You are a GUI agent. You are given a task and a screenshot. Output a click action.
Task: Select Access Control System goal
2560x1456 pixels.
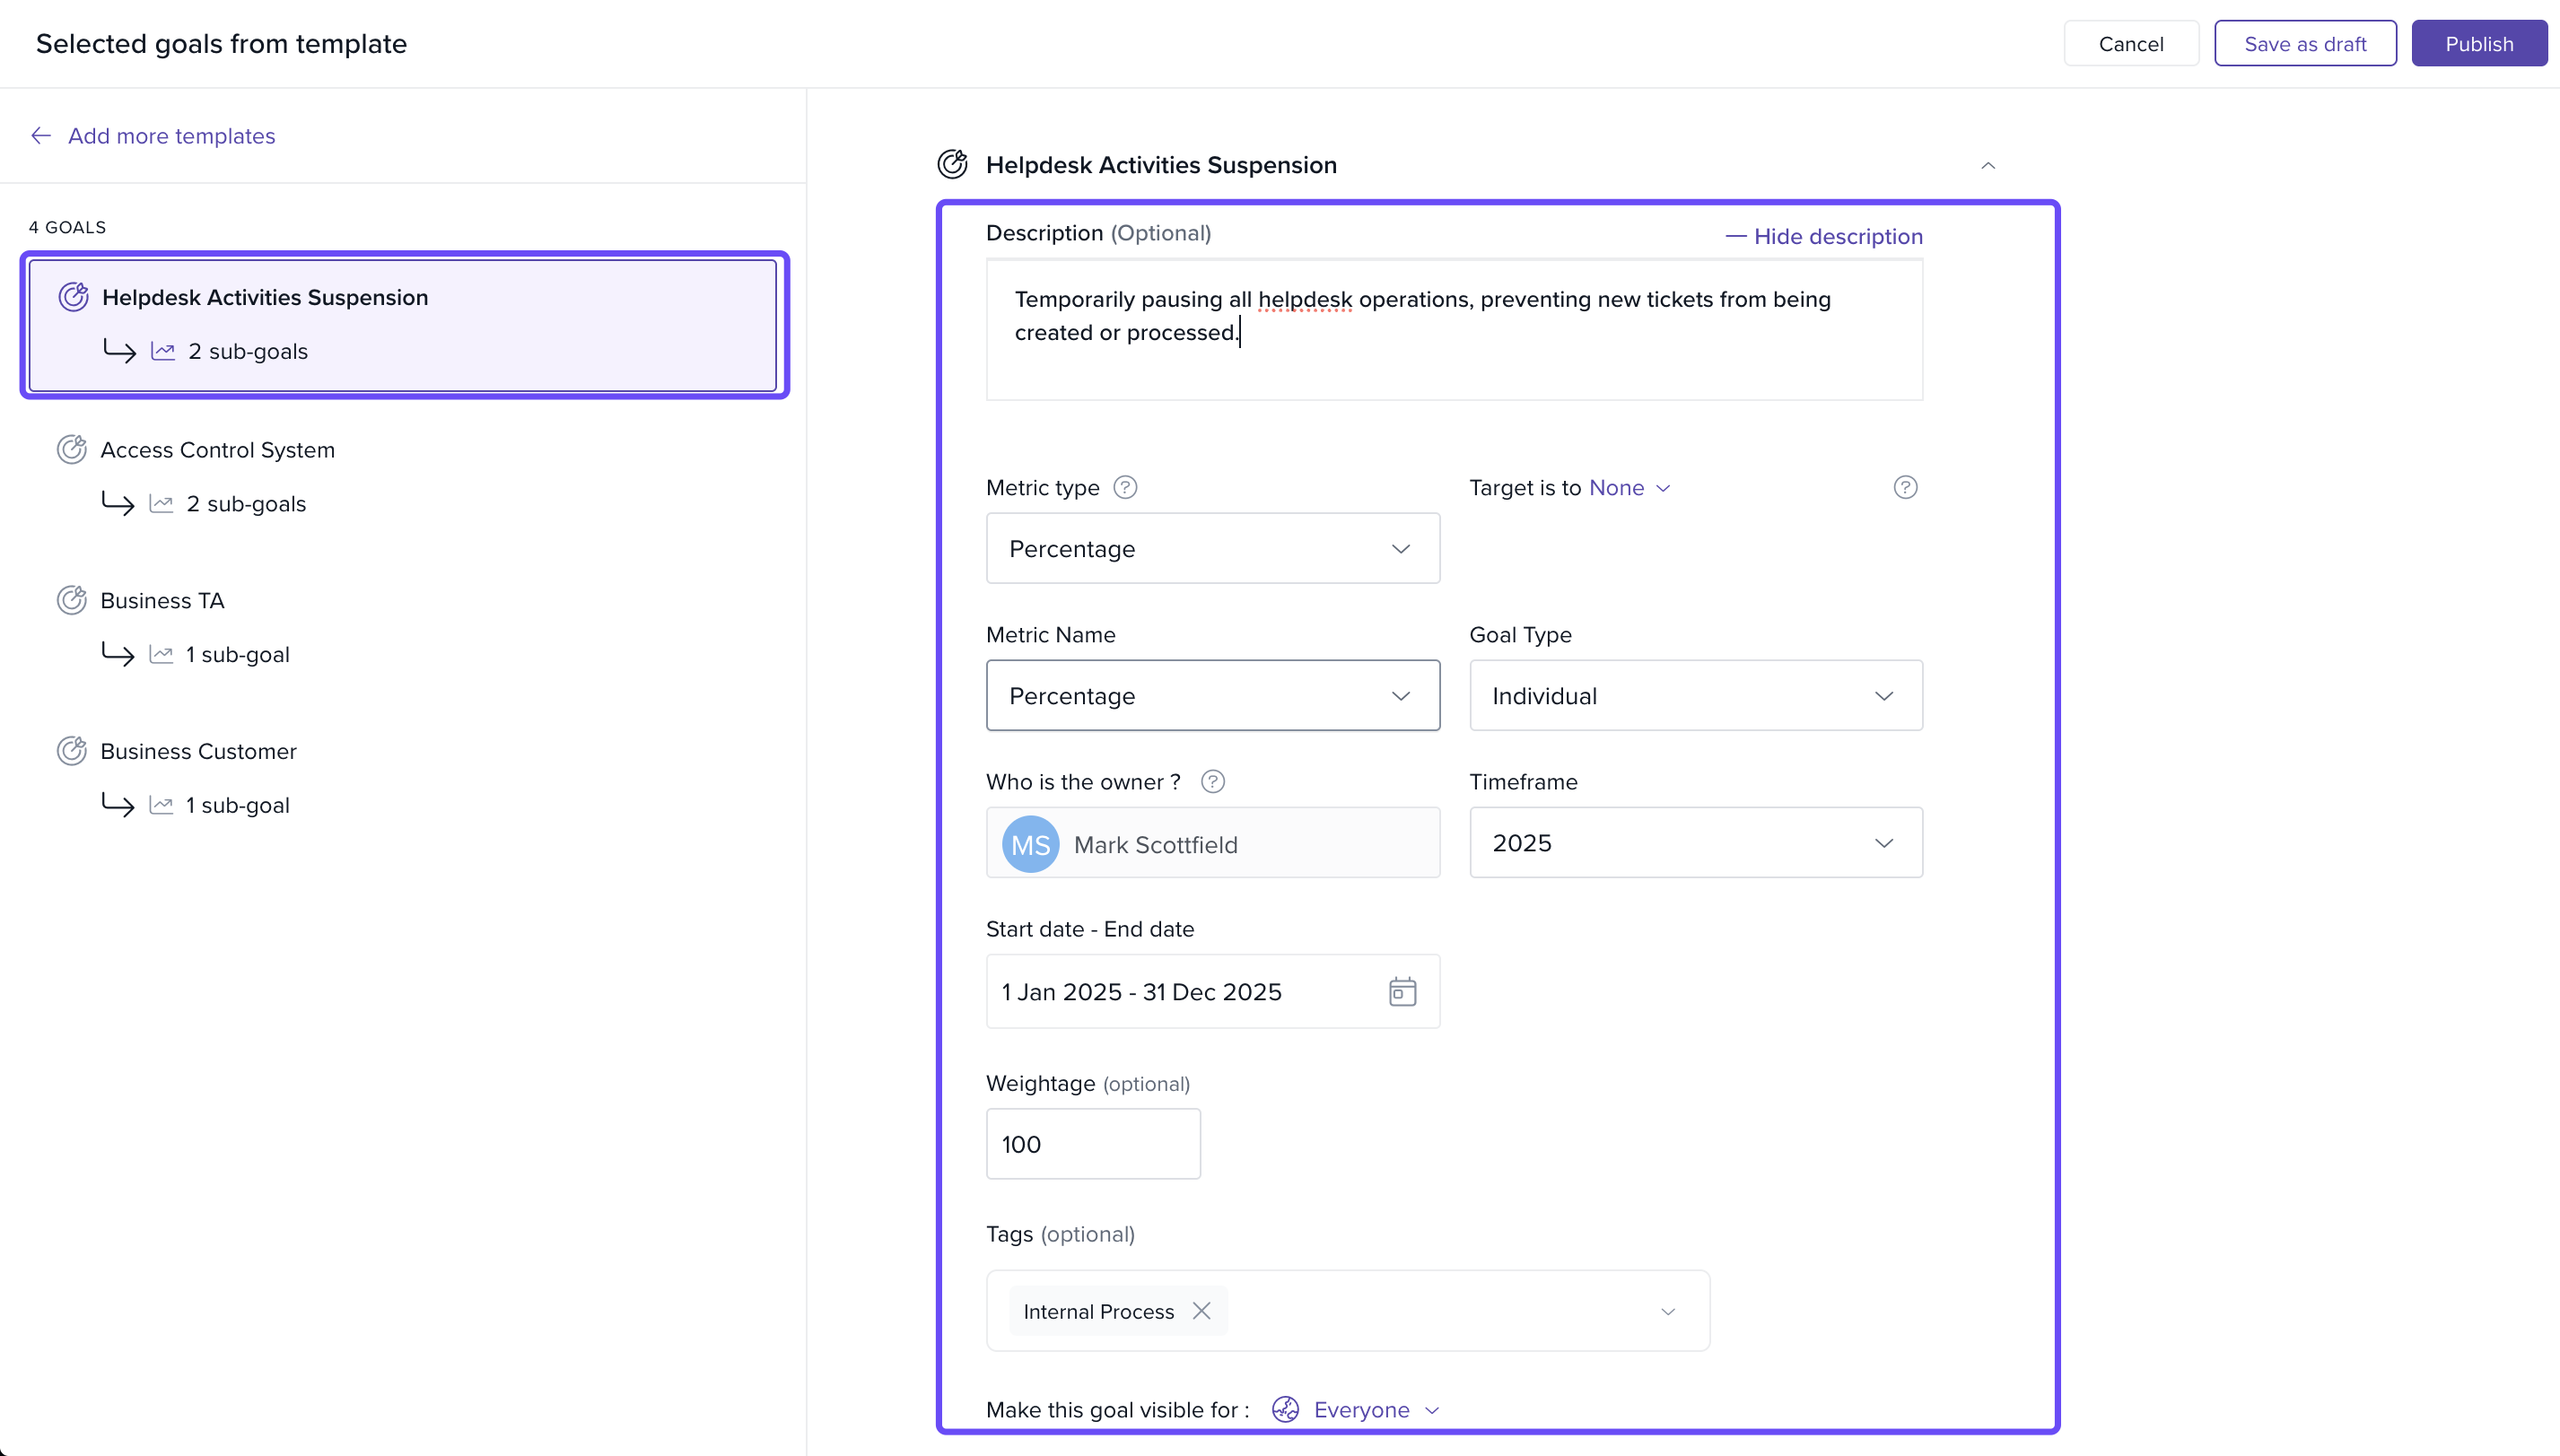point(217,450)
